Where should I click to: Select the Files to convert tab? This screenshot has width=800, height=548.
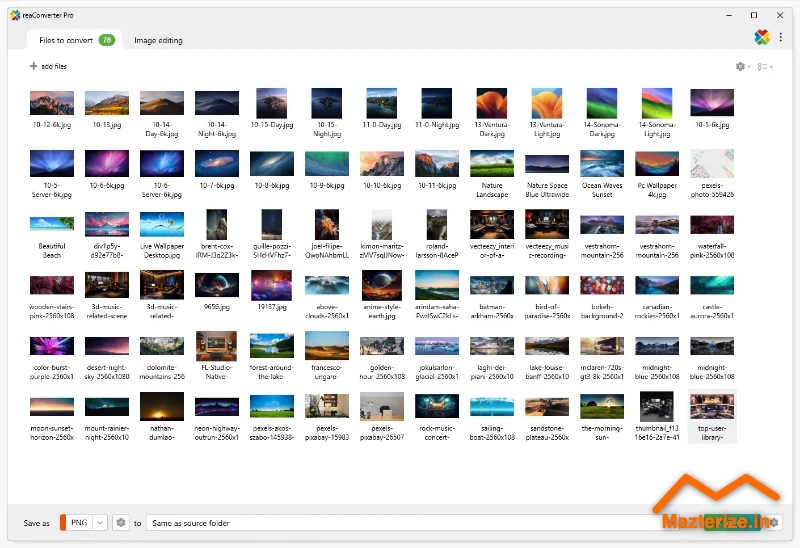66,40
